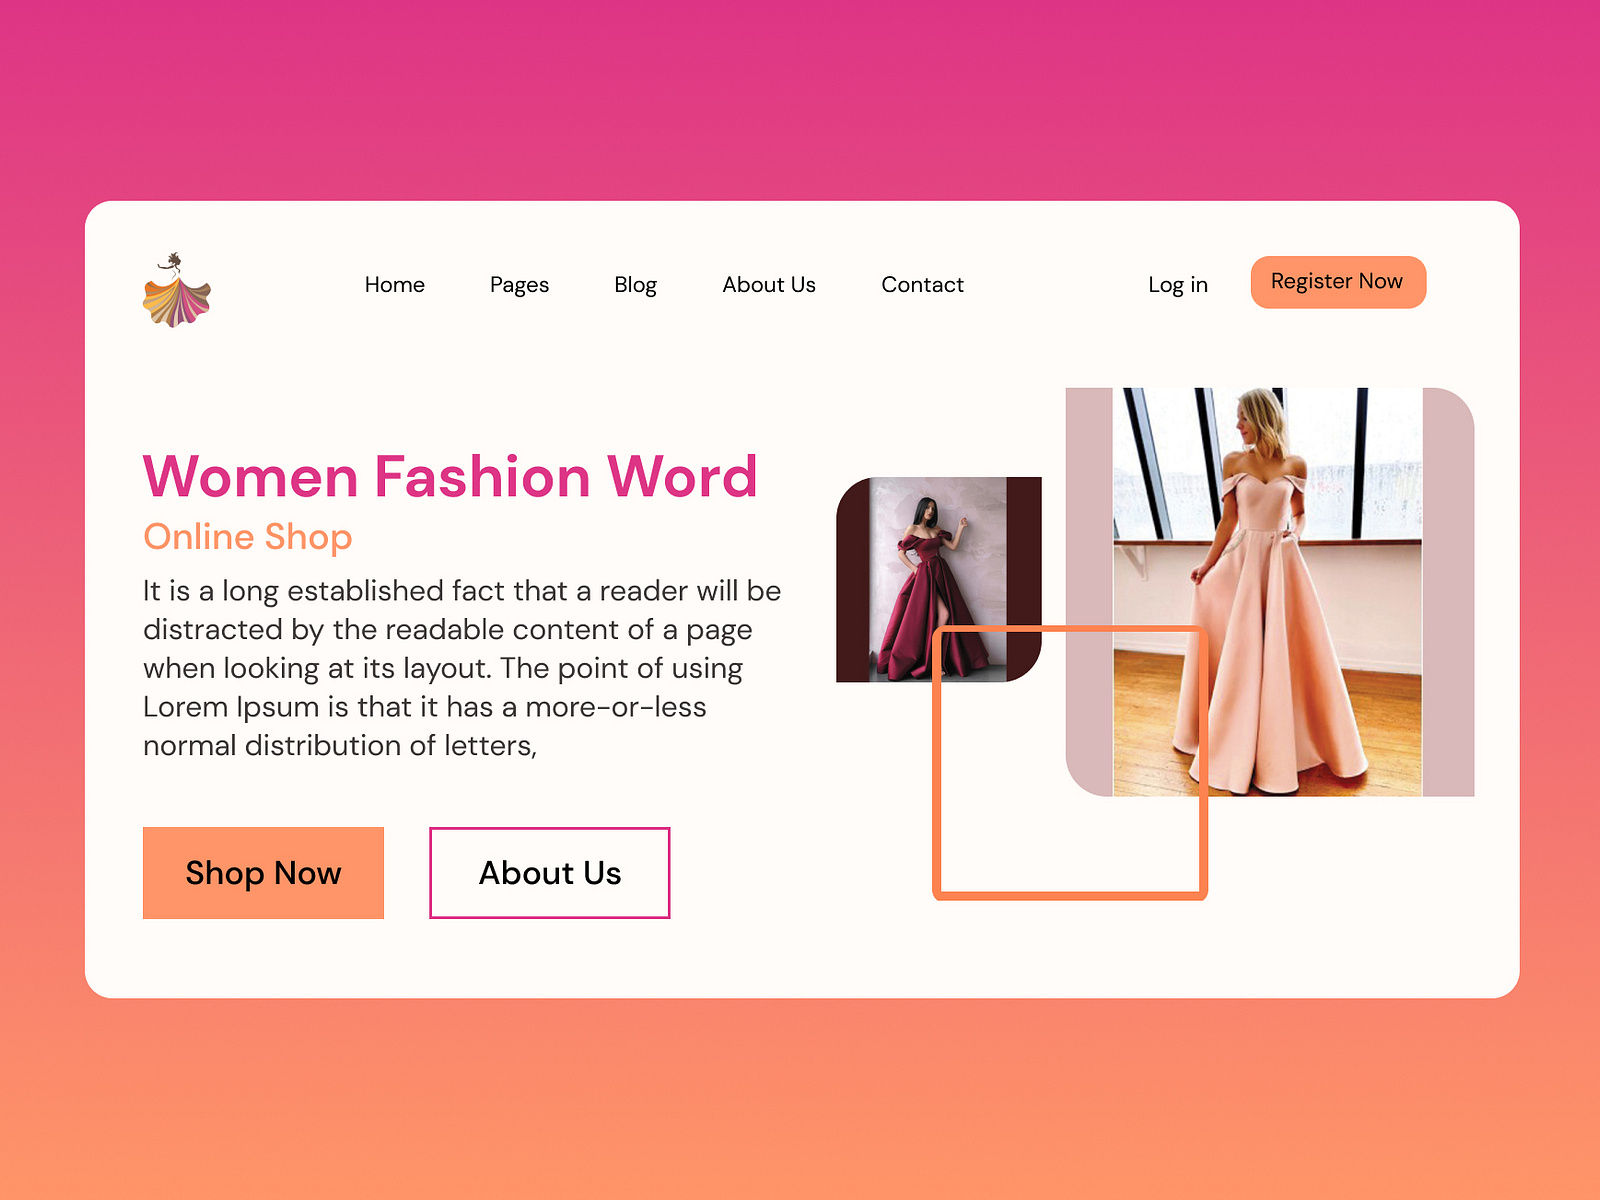Select About Us in the navigation bar
1600x1200 pixels.
[x=768, y=285]
